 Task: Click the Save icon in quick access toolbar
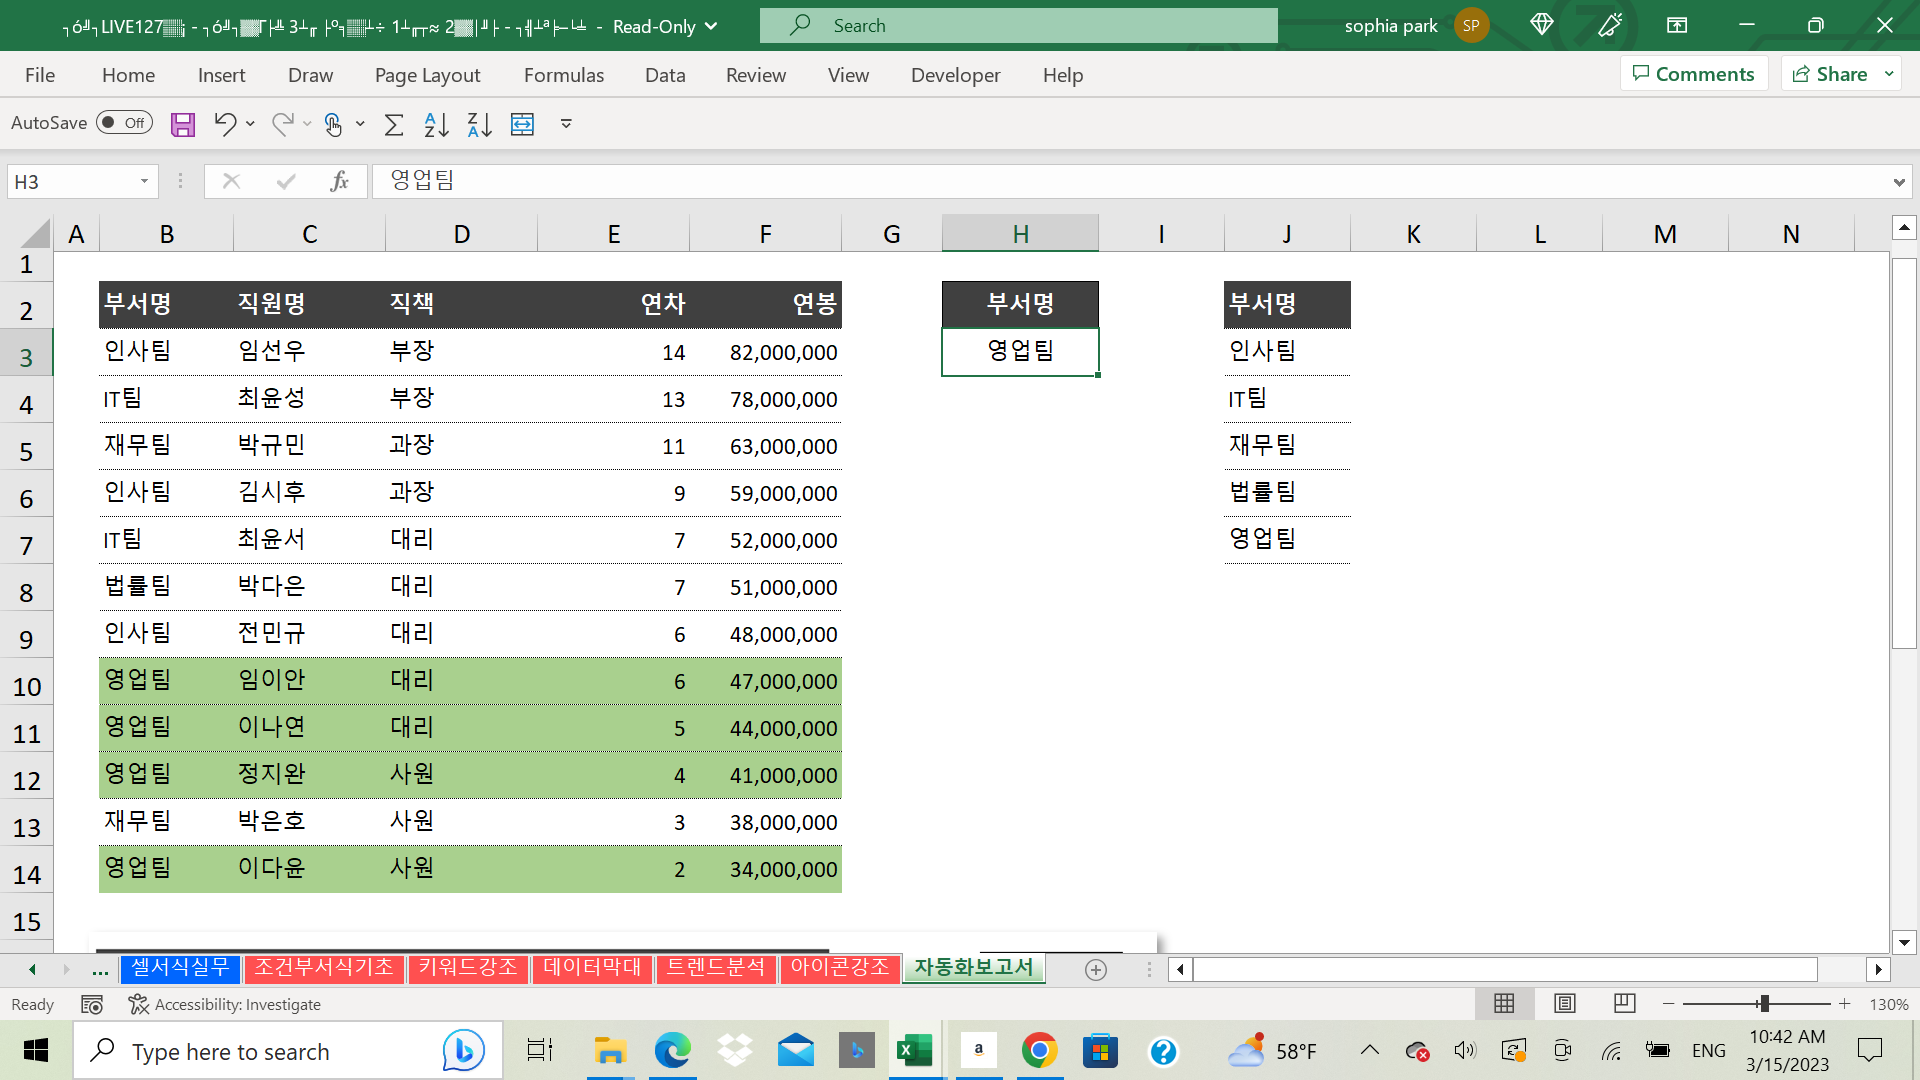pyautogui.click(x=183, y=124)
